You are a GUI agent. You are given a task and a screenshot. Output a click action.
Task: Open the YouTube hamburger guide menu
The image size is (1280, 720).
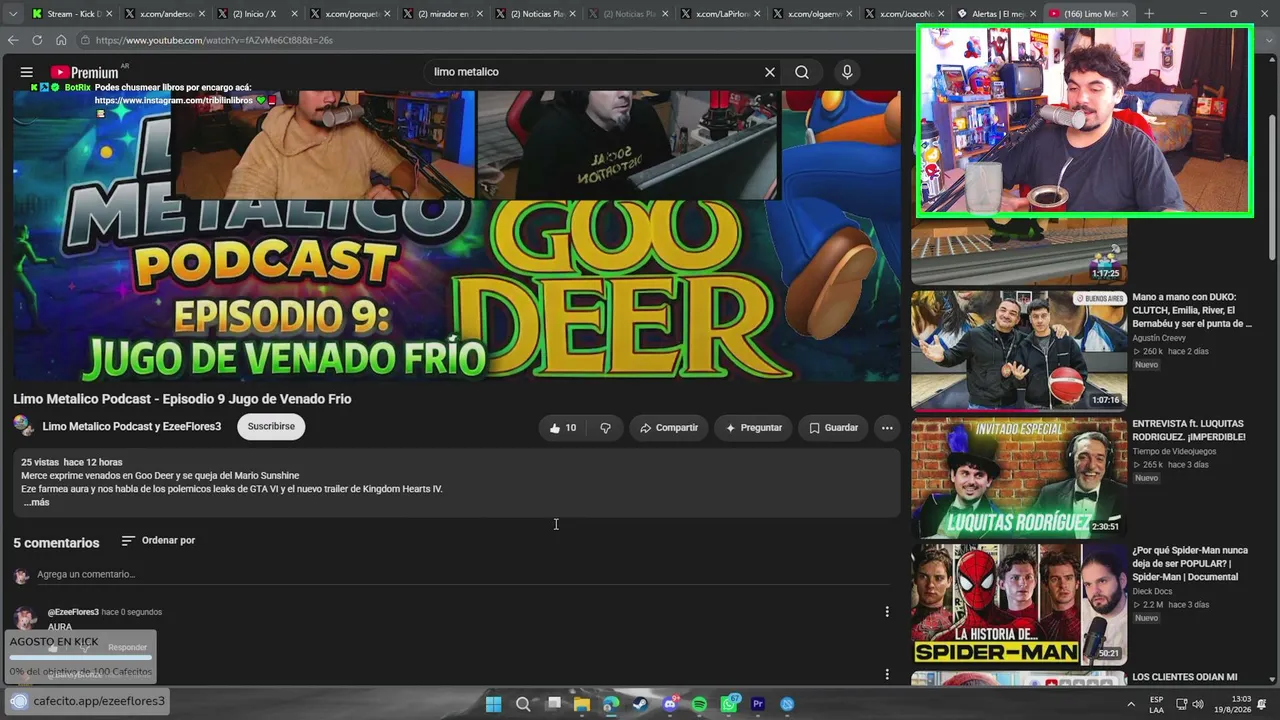tap(27, 72)
